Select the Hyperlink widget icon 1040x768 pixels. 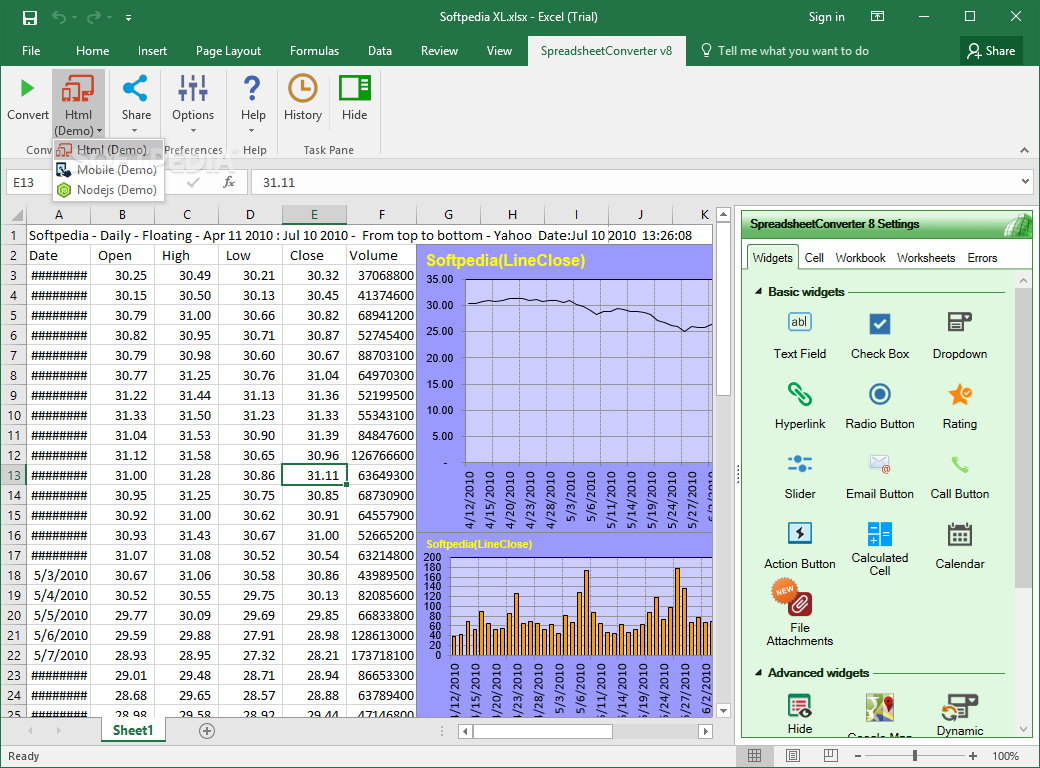[799, 394]
